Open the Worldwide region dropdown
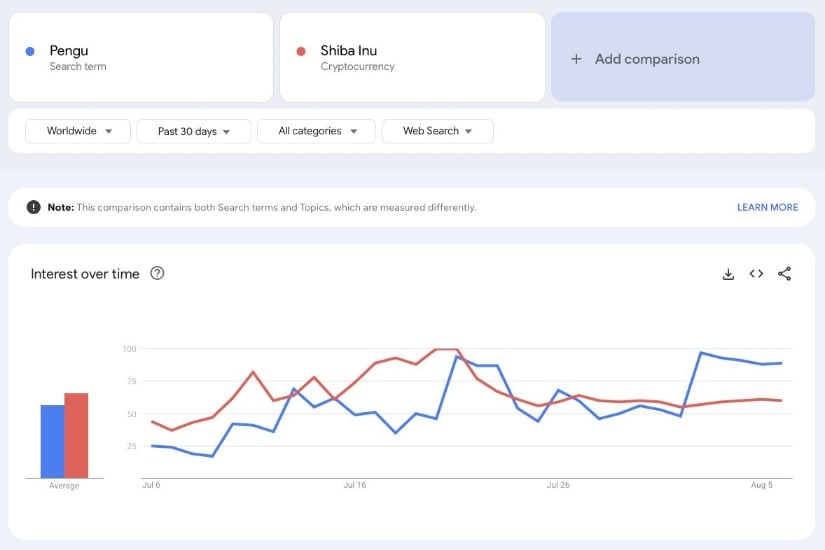The height and width of the screenshot is (550, 825). pyautogui.click(x=78, y=131)
